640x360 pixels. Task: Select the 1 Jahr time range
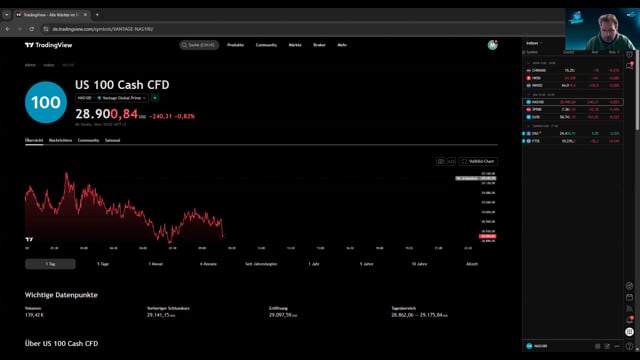pyautogui.click(x=313, y=264)
